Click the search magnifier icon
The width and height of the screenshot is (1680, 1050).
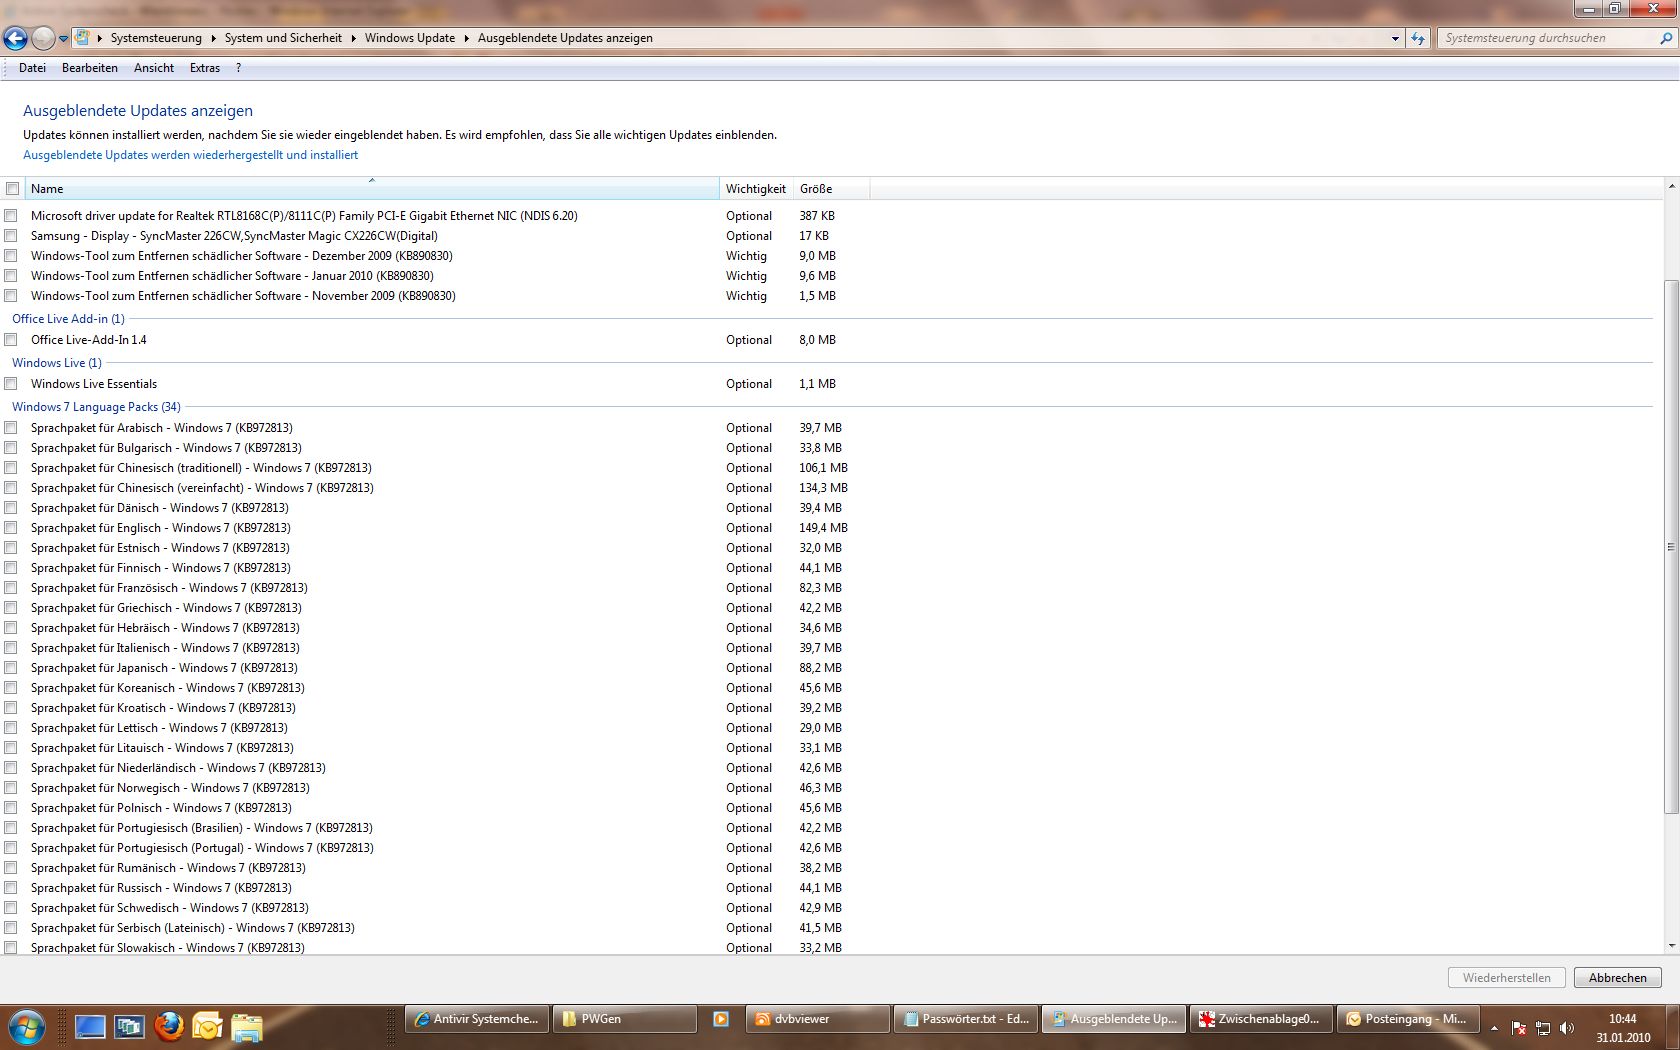point(1666,38)
